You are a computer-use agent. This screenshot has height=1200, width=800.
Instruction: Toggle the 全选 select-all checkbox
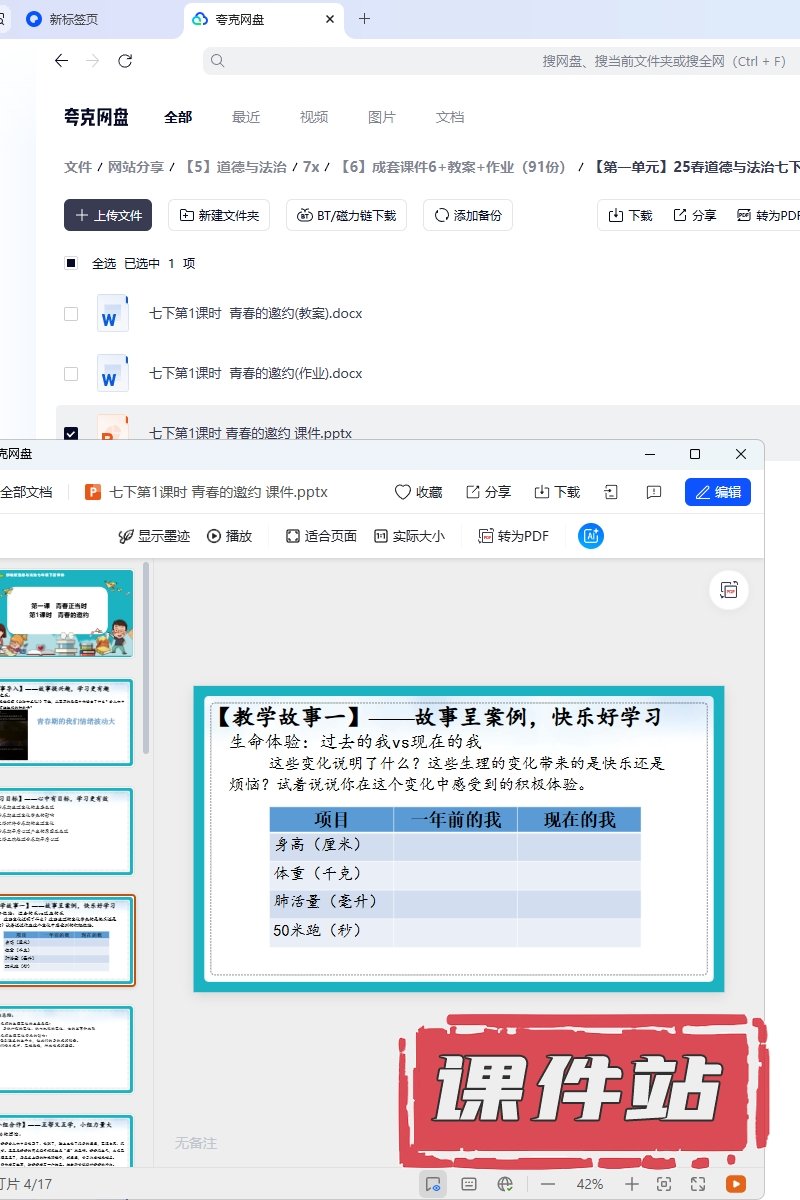71,263
